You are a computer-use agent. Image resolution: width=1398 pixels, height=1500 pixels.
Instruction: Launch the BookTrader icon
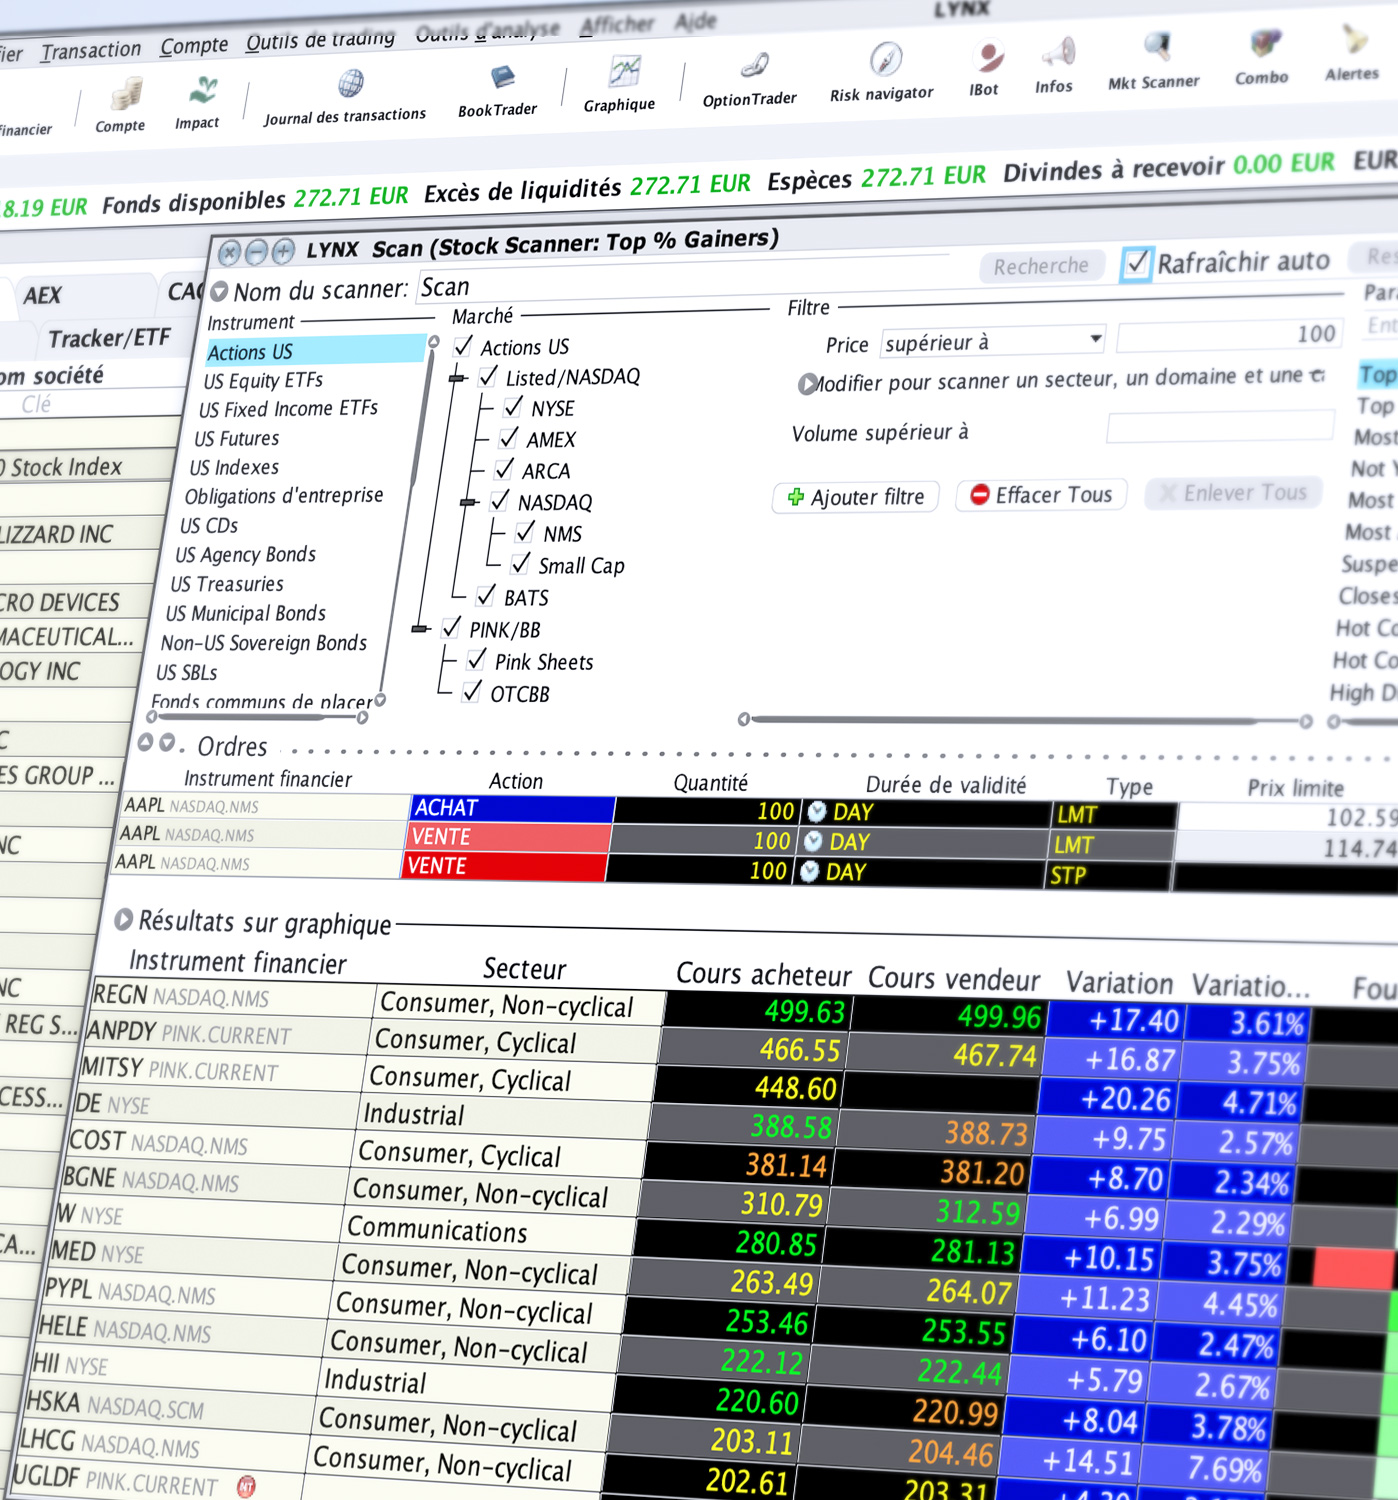pyautogui.click(x=502, y=77)
